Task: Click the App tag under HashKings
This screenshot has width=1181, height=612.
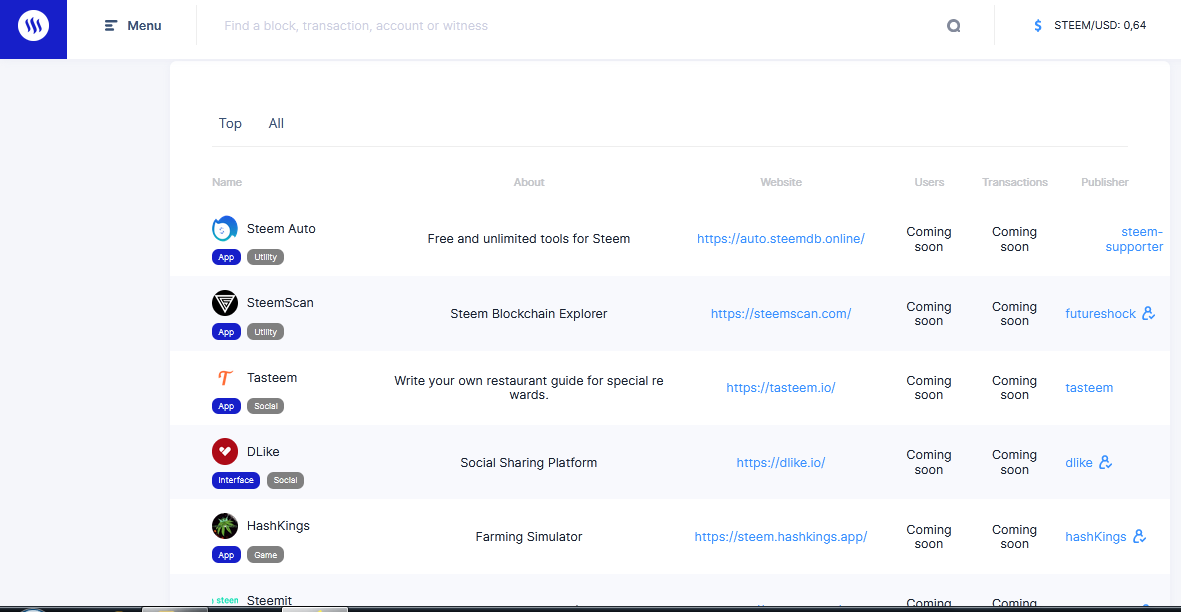Action: [x=226, y=555]
